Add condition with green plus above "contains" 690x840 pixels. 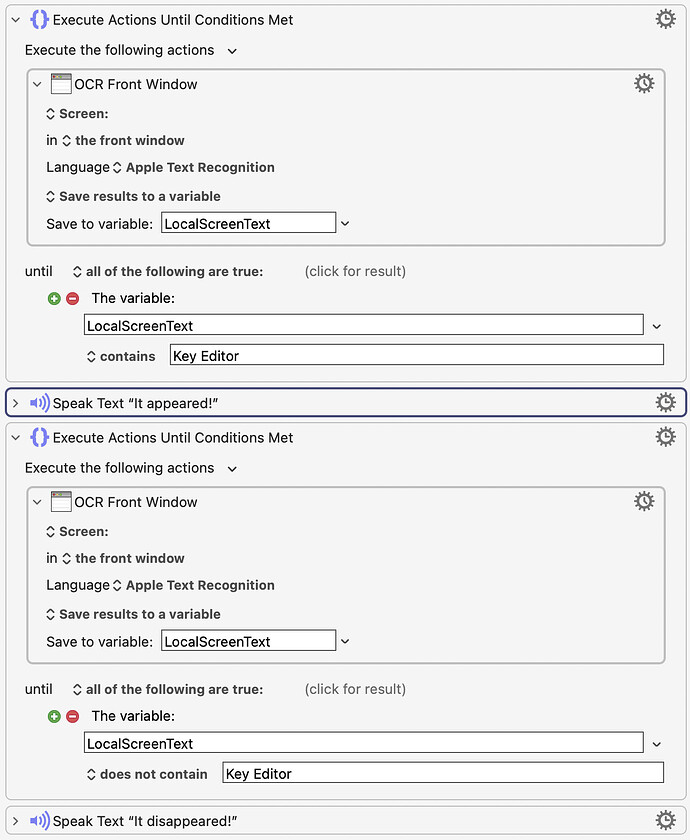pos(54,298)
